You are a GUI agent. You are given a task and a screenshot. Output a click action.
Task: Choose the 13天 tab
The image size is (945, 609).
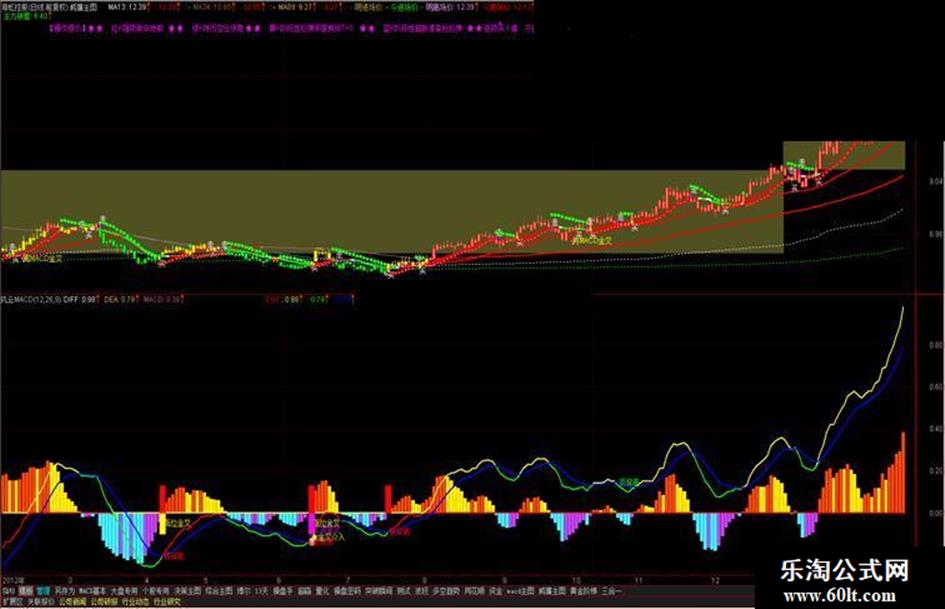pos(261,592)
